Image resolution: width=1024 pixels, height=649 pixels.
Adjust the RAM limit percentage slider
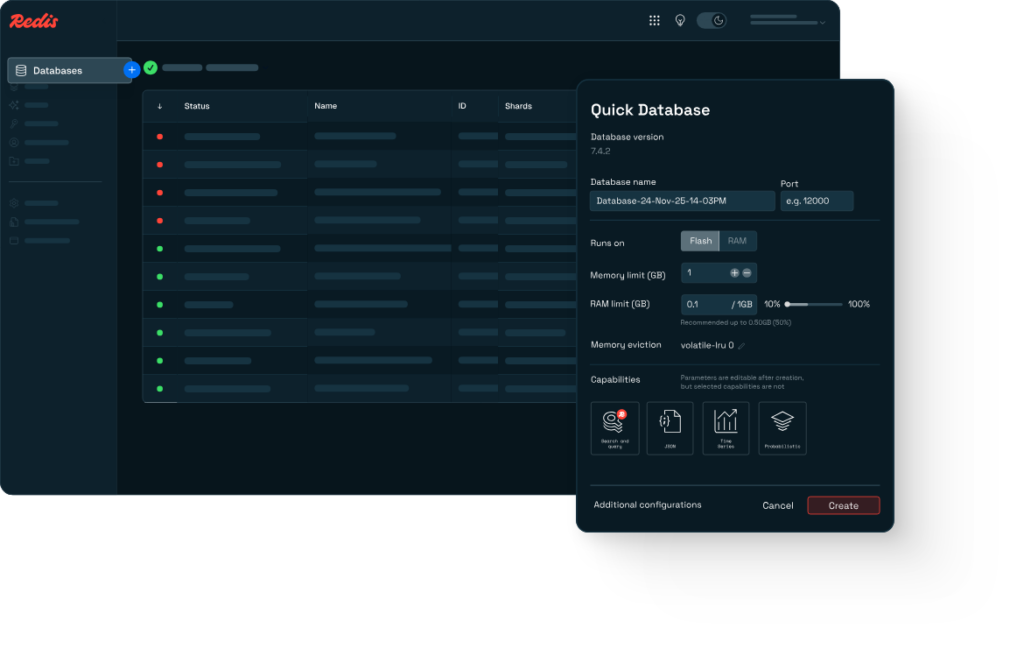pyautogui.click(x=789, y=304)
